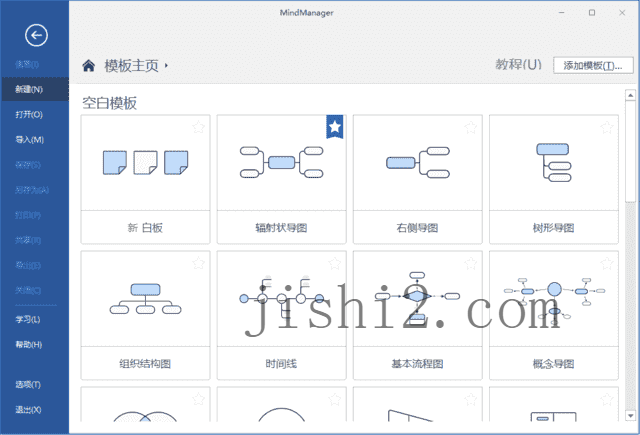
Task: Click the 组织结构图 template label
Action: (x=145, y=363)
